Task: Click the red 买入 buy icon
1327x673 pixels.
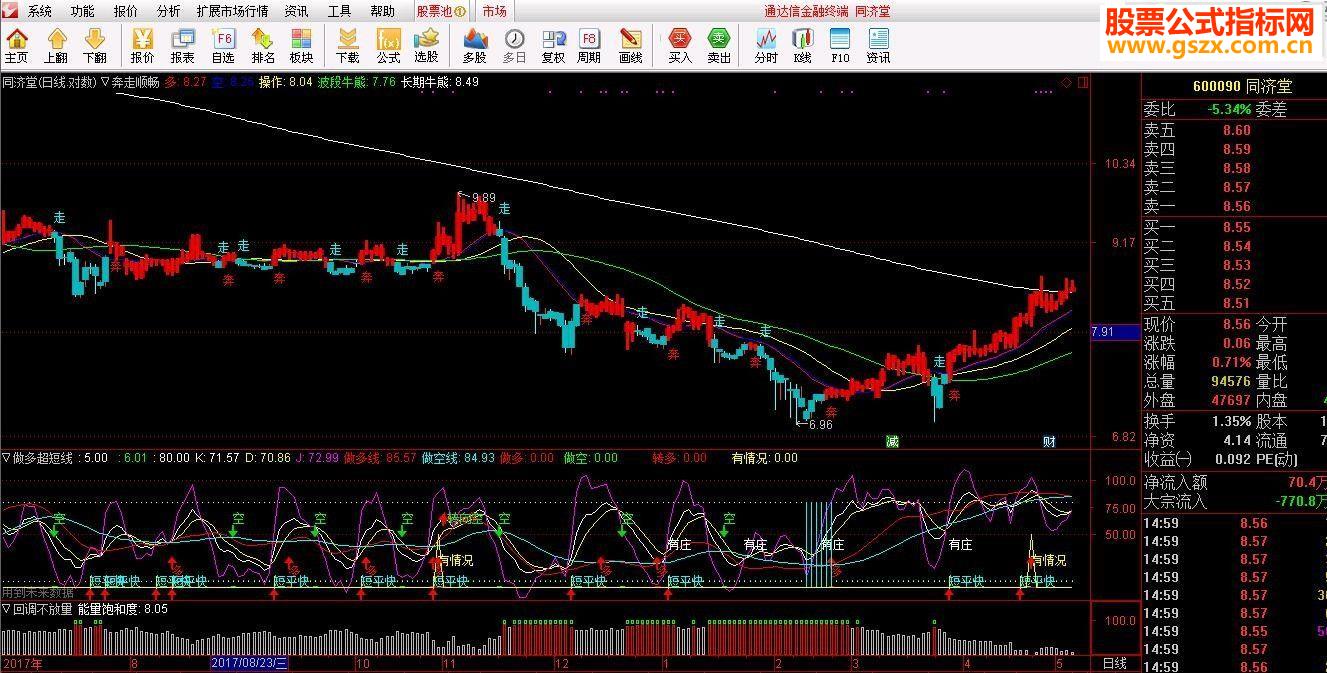Action: pyautogui.click(x=680, y=46)
